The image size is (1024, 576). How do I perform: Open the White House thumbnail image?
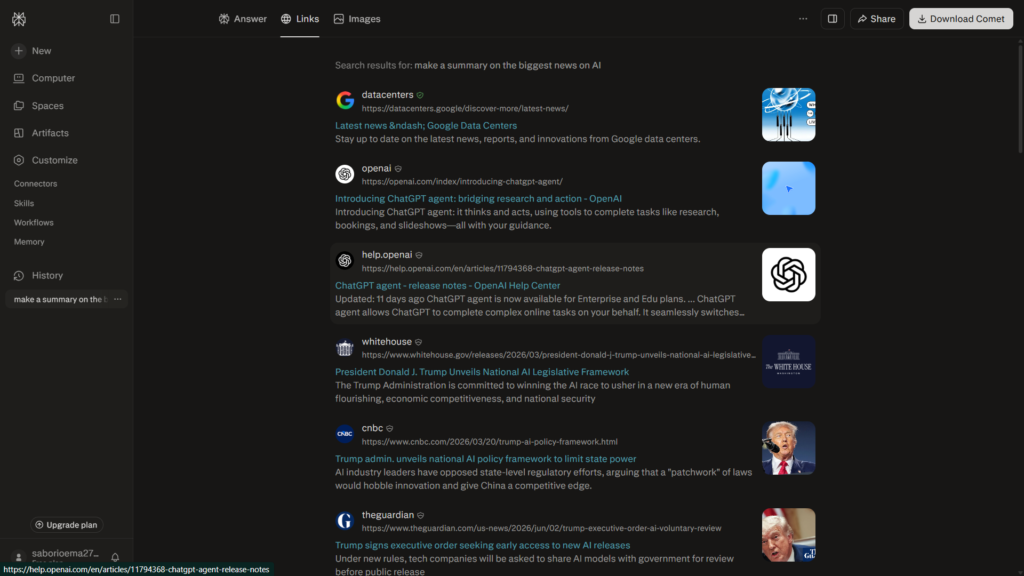tap(788, 362)
